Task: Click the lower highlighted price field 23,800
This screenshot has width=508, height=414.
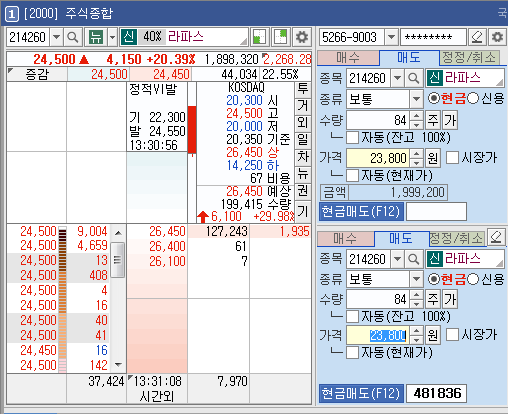Action: click(378, 335)
